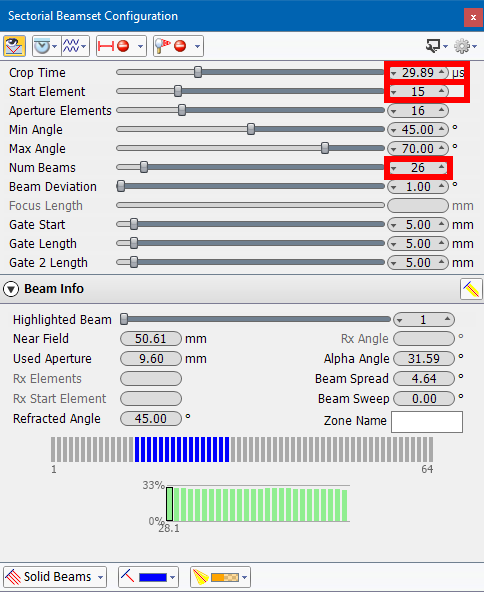
Task: Click the Min Angle slider handle
Action: [251, 129]
